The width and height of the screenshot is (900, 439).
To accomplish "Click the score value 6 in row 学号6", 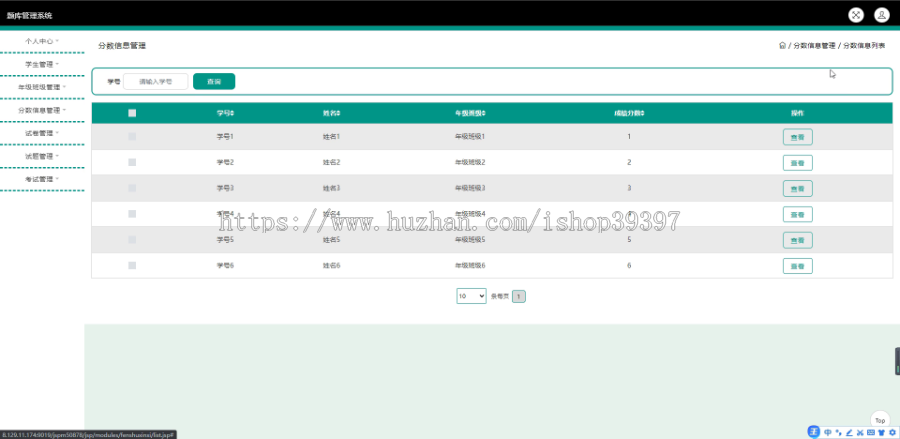I will pyautogui.click(x=629, y=266).
